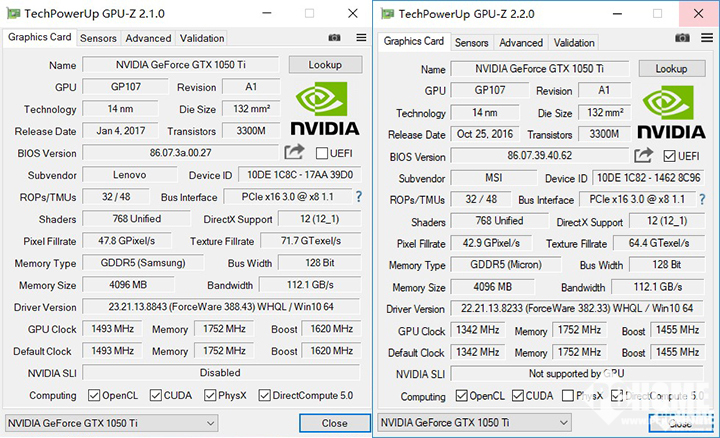The image size is (720, 438).
Task: Click the NVIDIA logo in GPU-Z 2.2.0
Action: point(671,112)
